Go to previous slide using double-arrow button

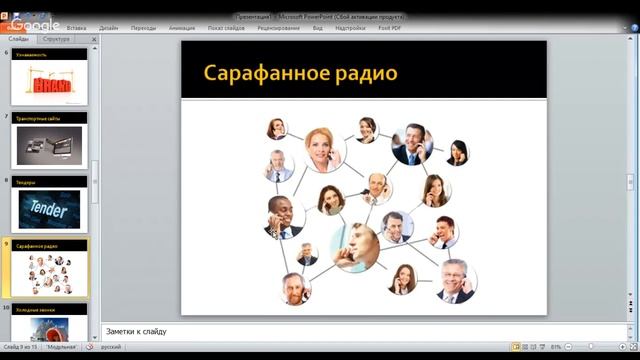(x=631, y=304)
